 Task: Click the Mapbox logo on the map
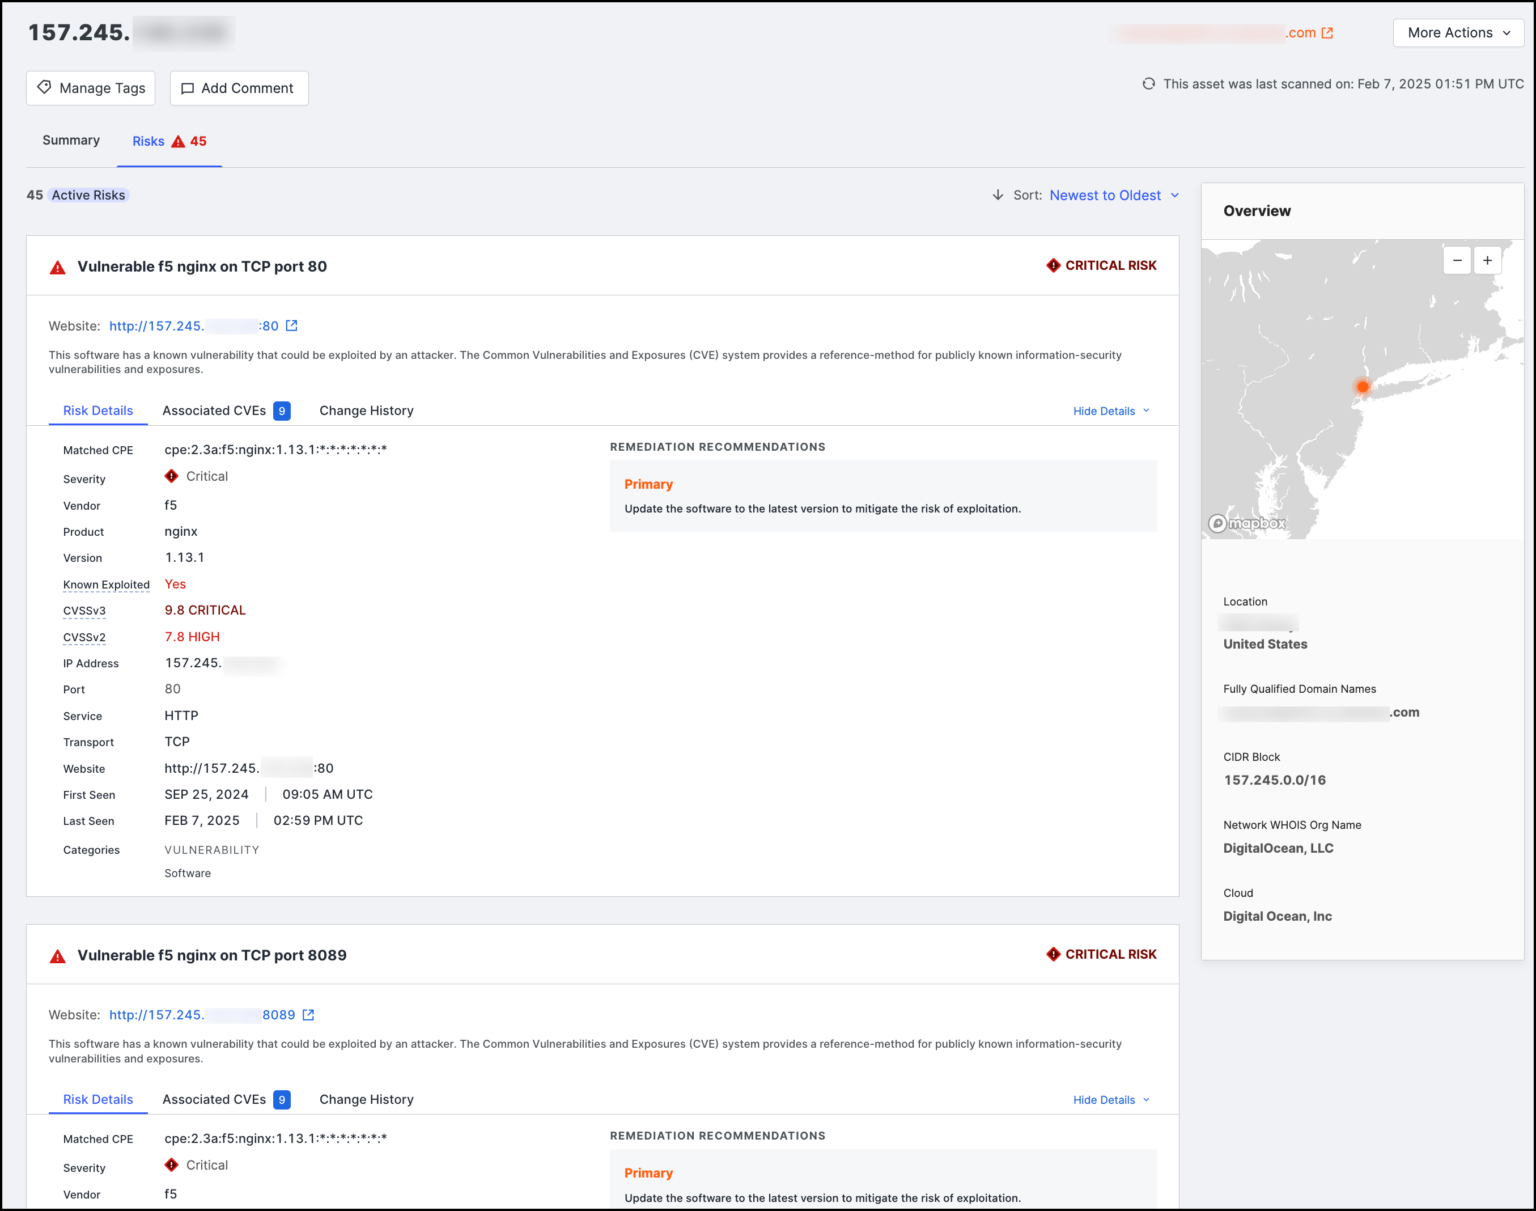pyautogui.click(x=1247, y=523)
